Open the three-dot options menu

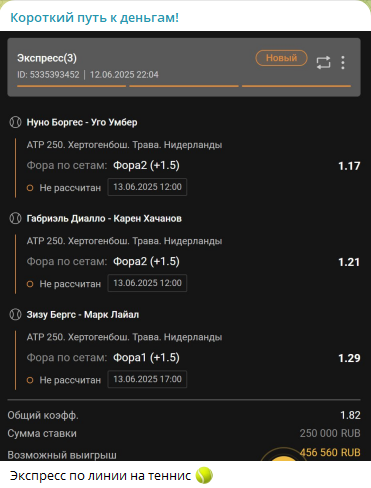pos(343,62)
